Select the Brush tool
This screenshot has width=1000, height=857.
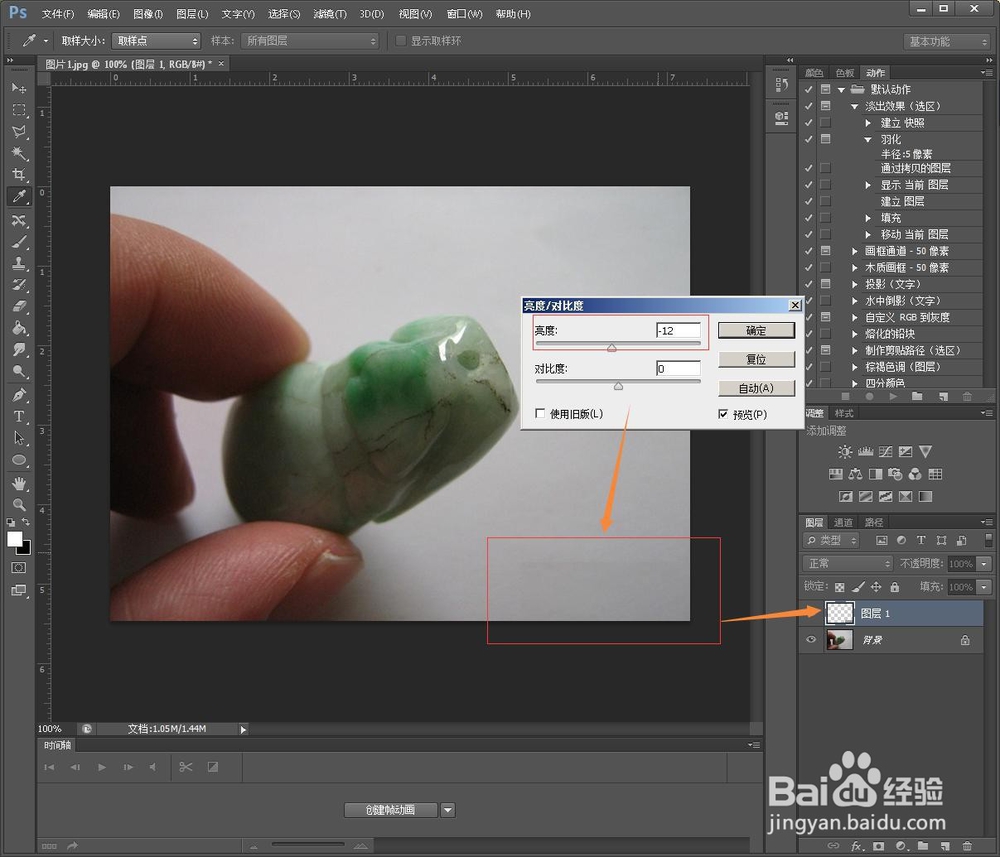click(x=18, y=242)
